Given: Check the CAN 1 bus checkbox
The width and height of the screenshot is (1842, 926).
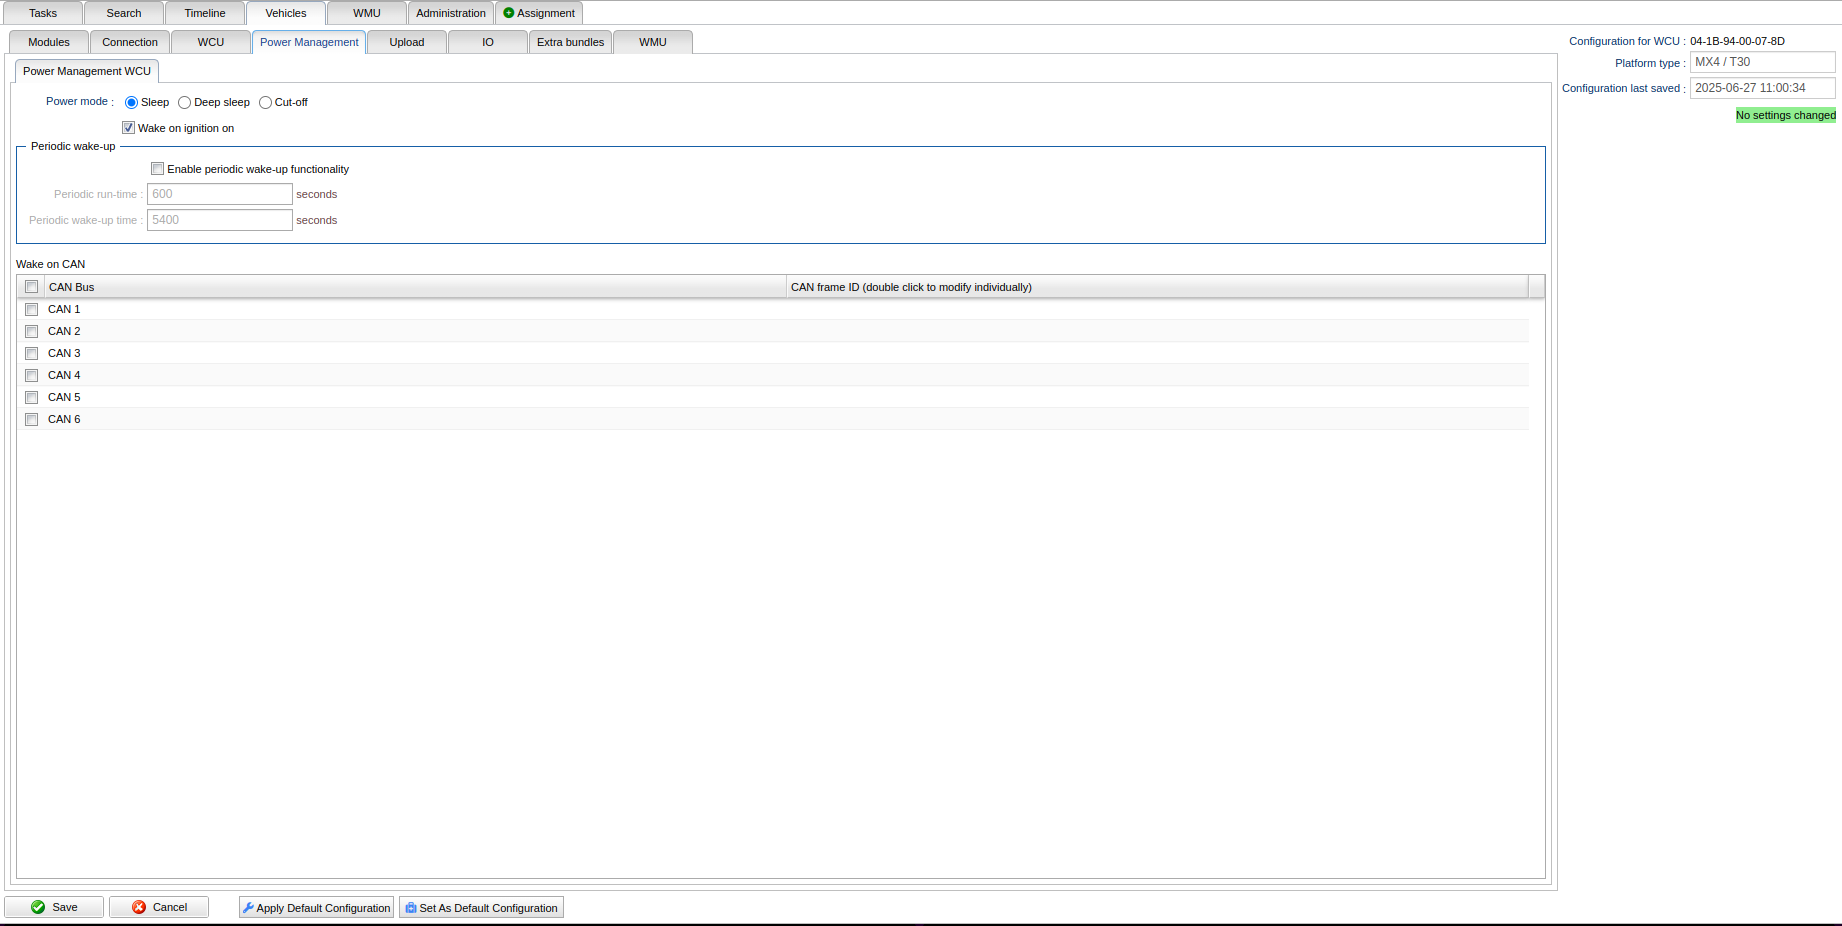Looking at the screenshot, I should [32, 310].
